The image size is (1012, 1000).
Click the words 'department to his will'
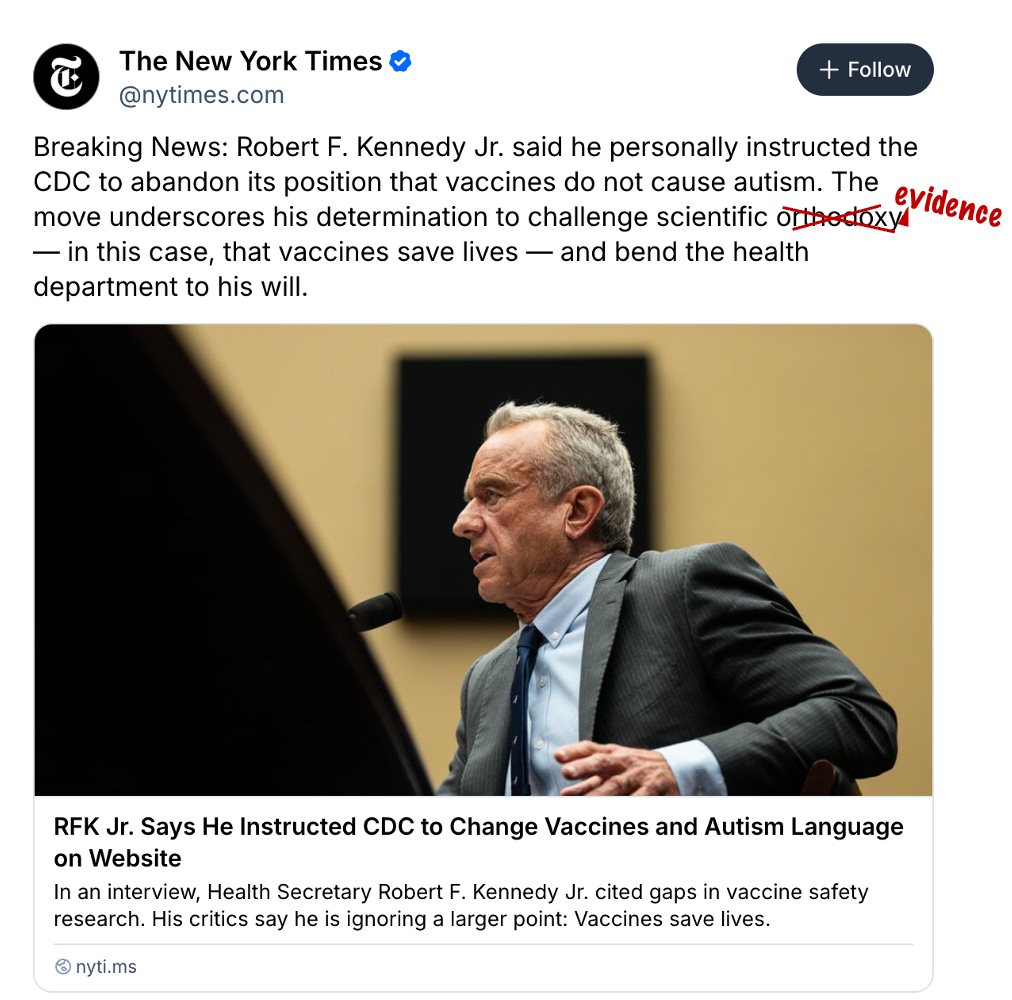[170, 287]
